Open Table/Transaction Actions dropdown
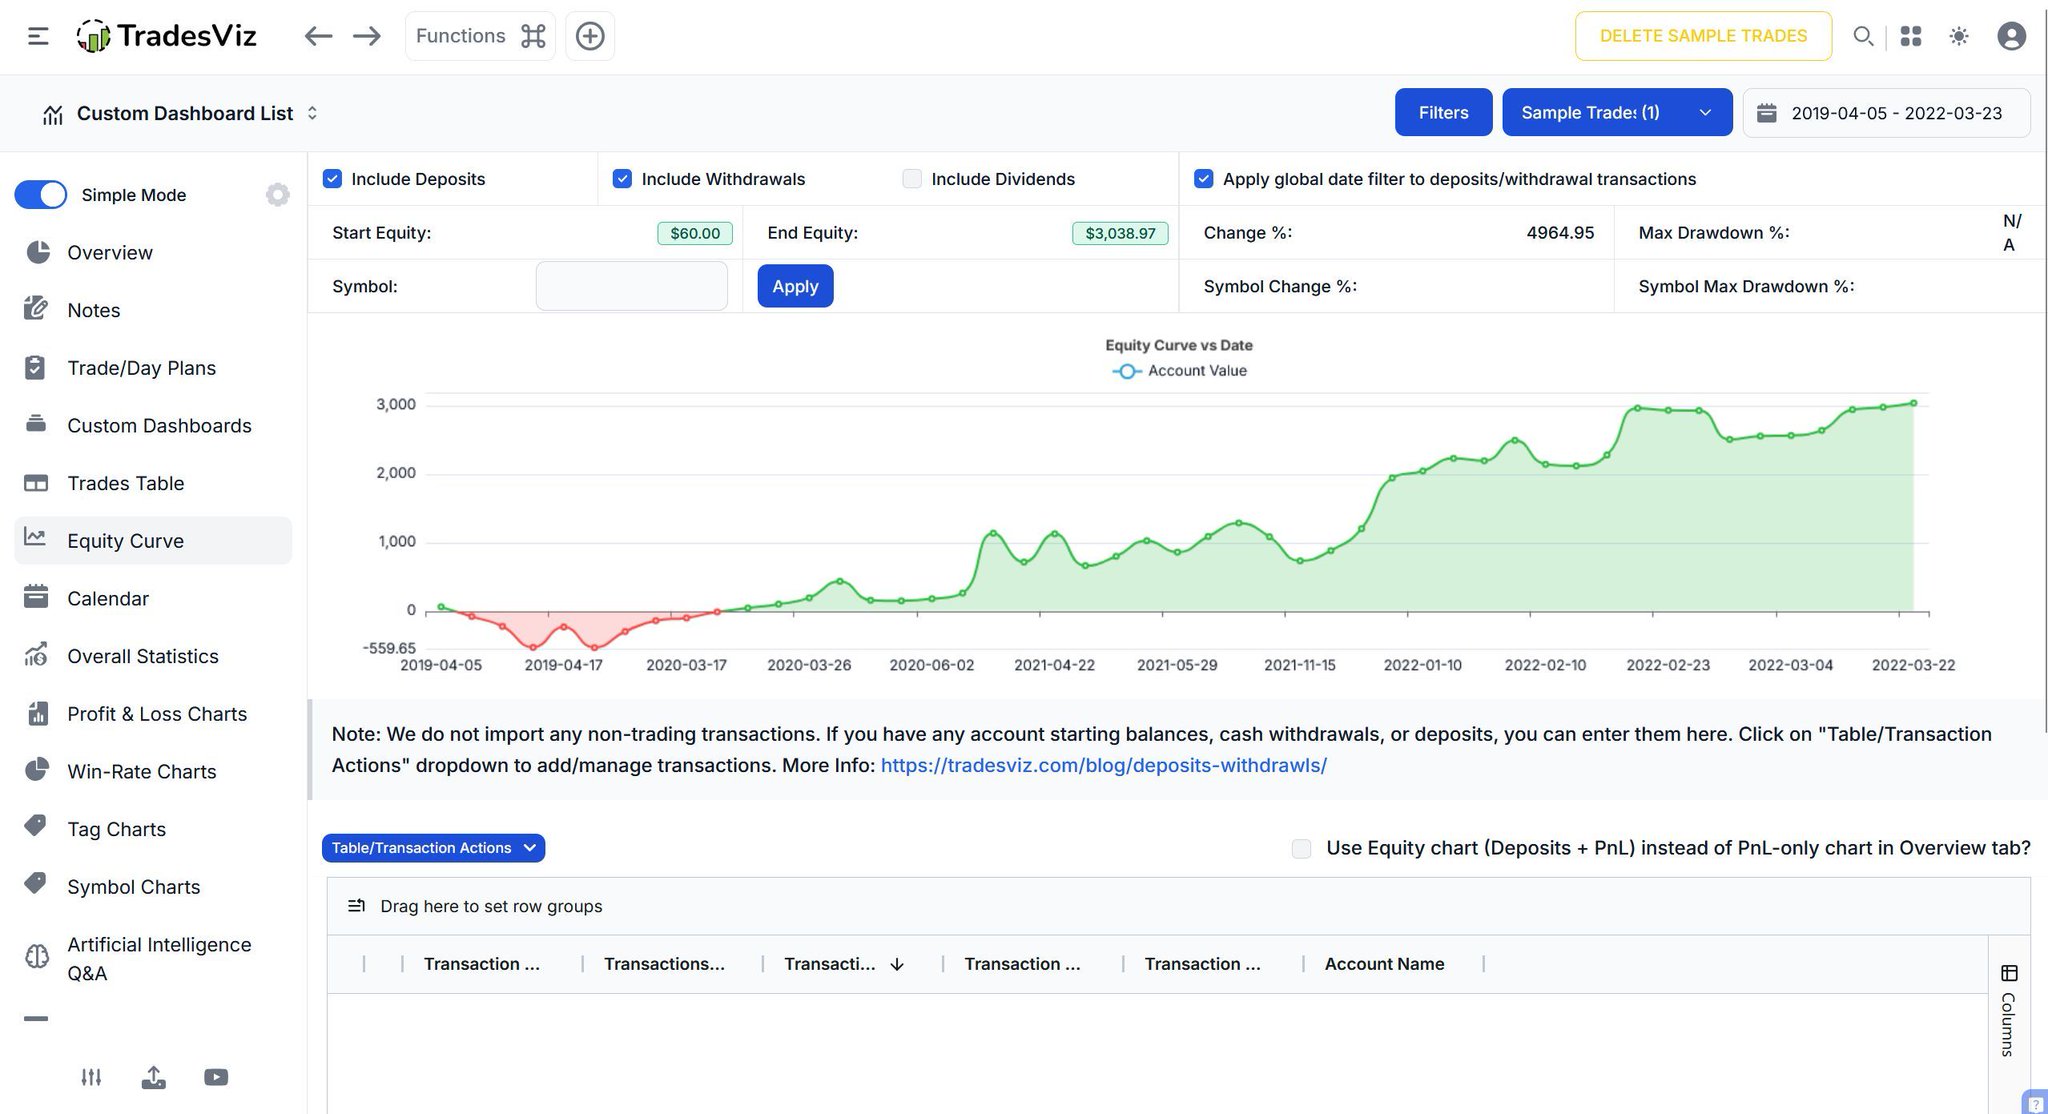Image resolution: width=2048 pixels, height=1114 pixels. point(433,848)
